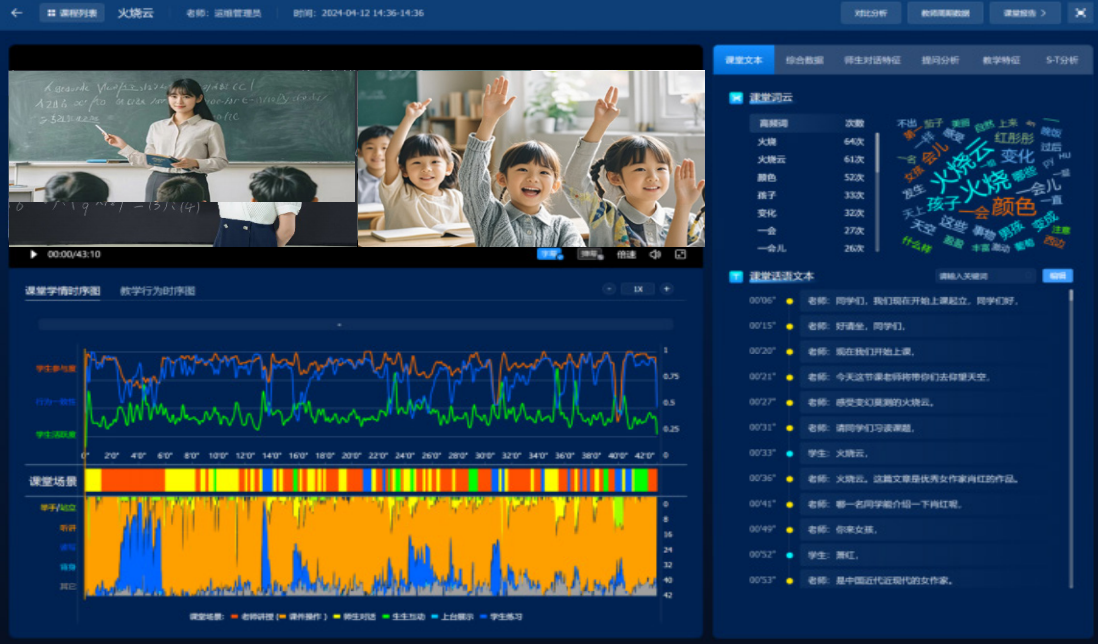The height and width of the screenshot is (644, 1098).
Task: Collapse the chart panel with small arrow bar
Action: [x=339, y=325]
